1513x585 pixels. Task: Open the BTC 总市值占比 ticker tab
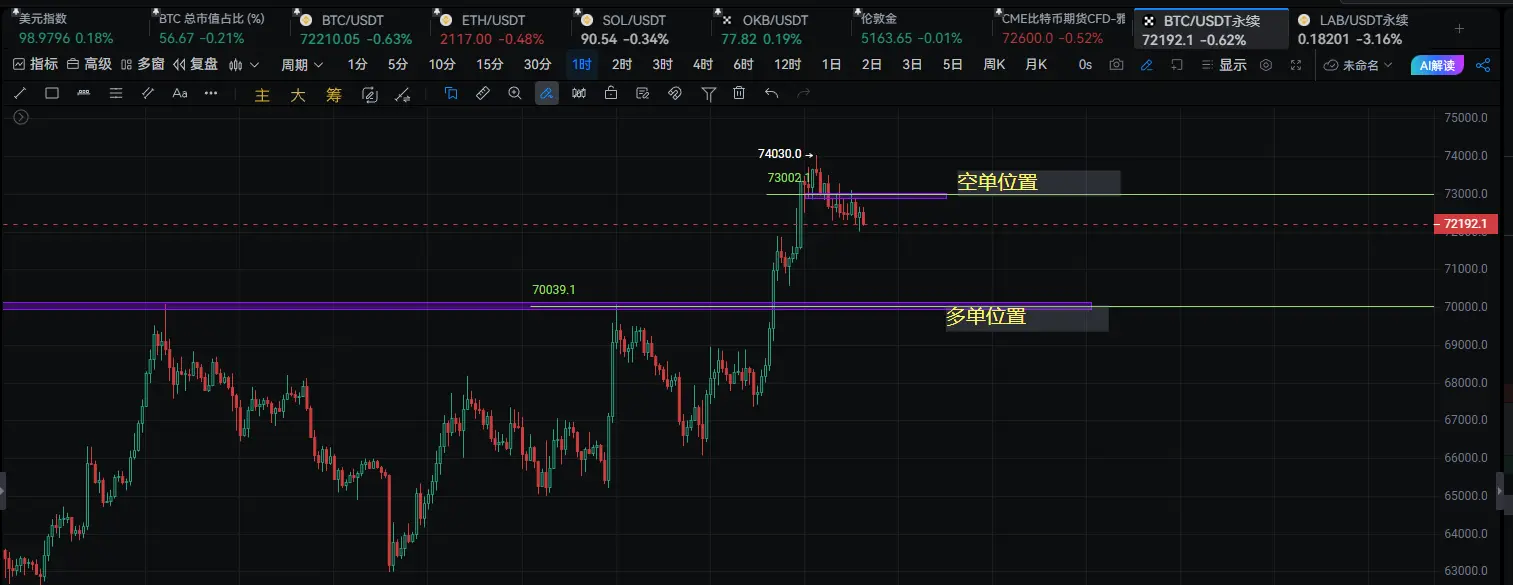[218, 29]
